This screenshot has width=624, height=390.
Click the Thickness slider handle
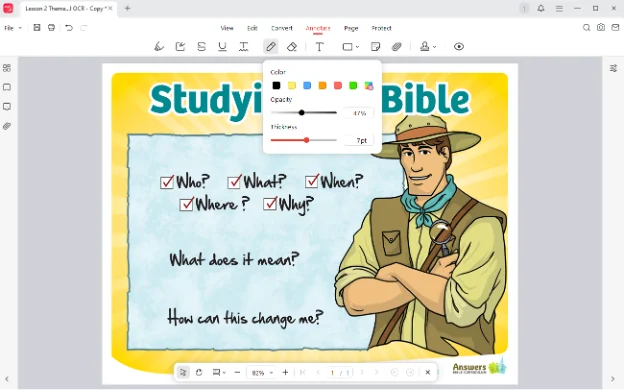(x=306, y=140)
